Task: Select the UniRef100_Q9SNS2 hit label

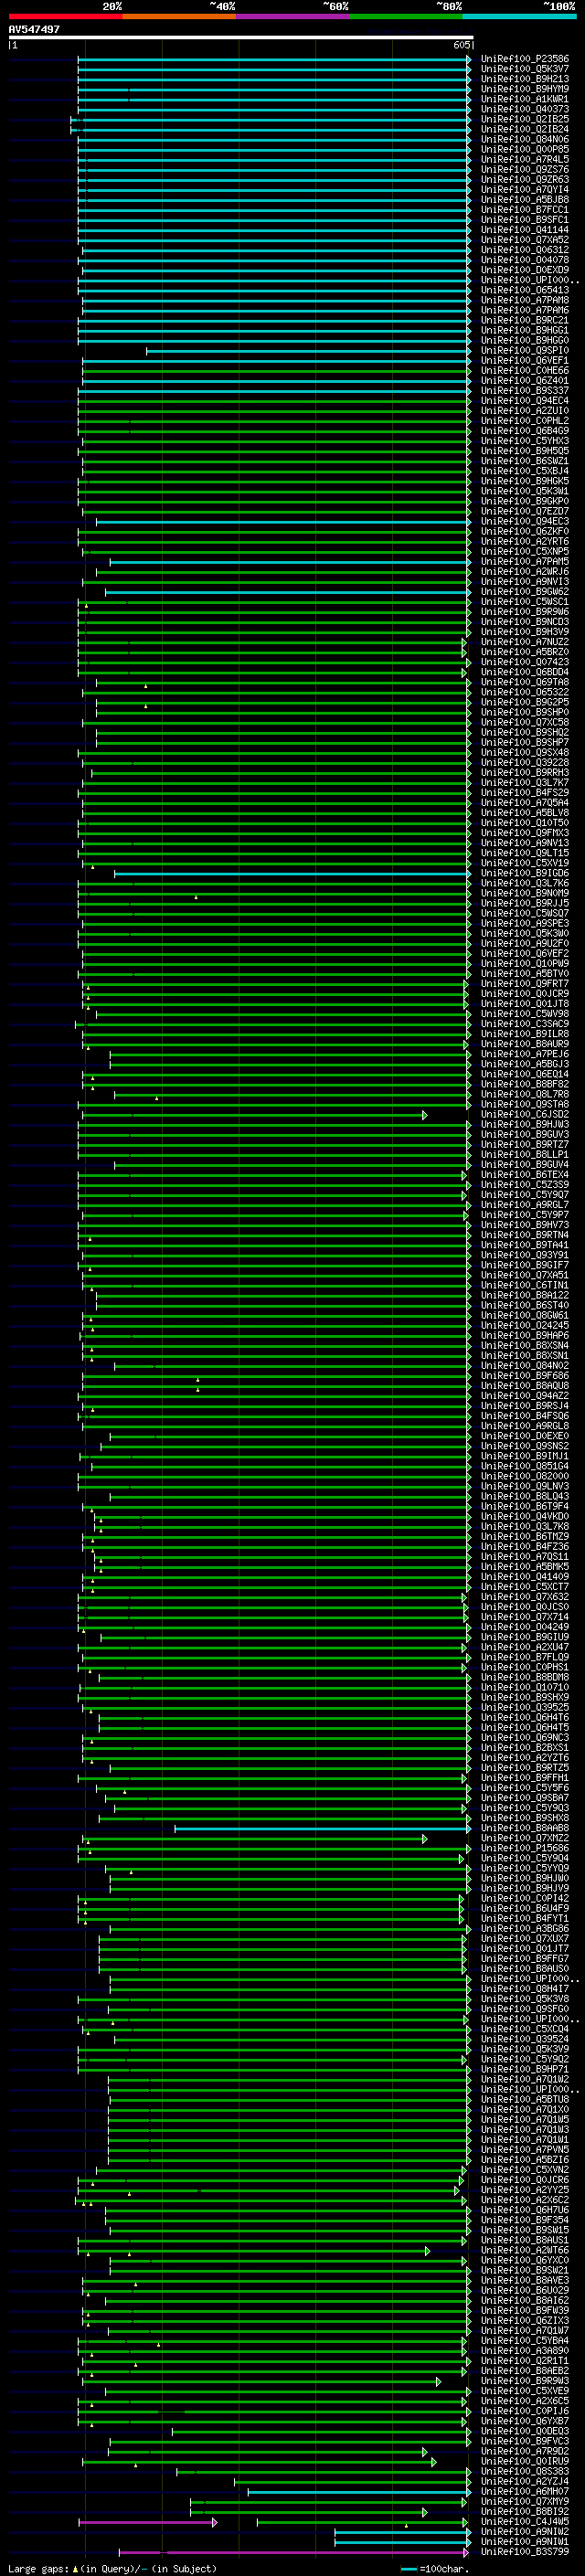Action: [524, 1445]
